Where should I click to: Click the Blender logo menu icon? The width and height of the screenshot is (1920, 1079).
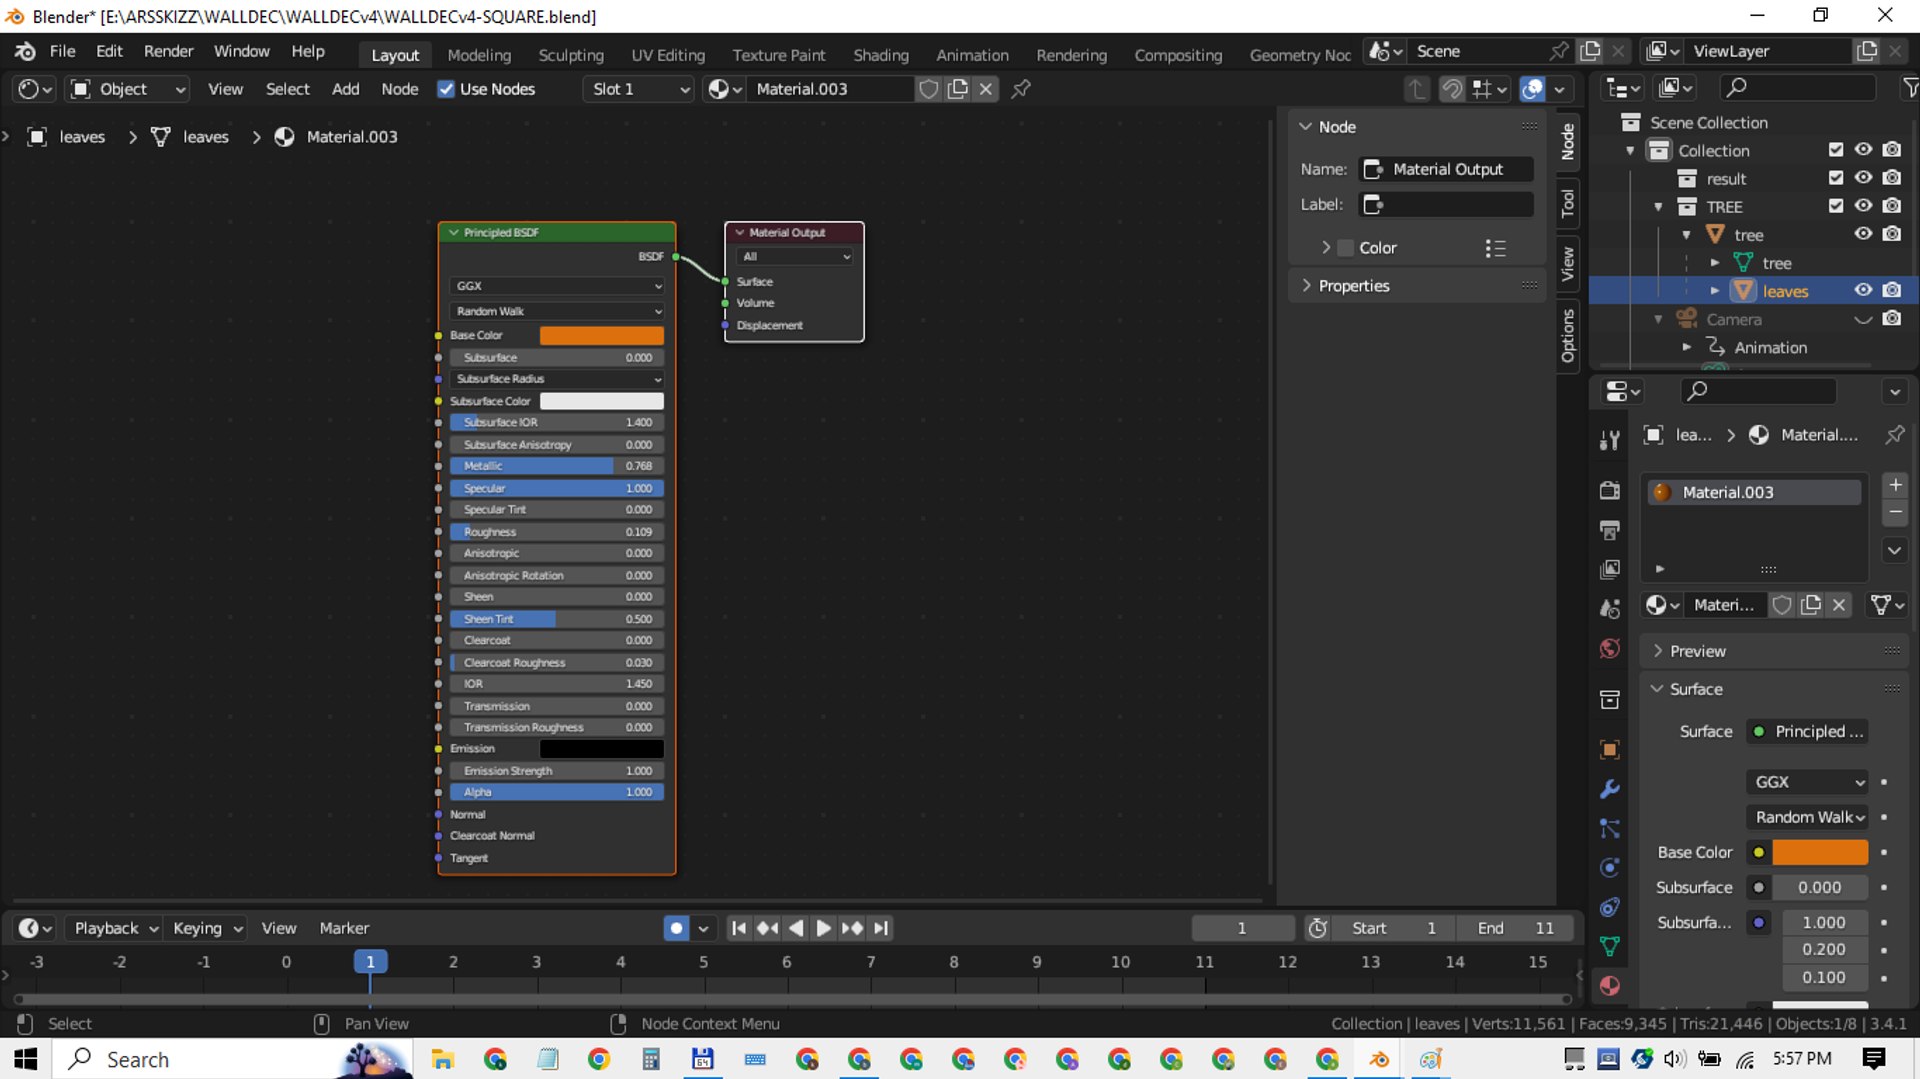coord(26,51)
